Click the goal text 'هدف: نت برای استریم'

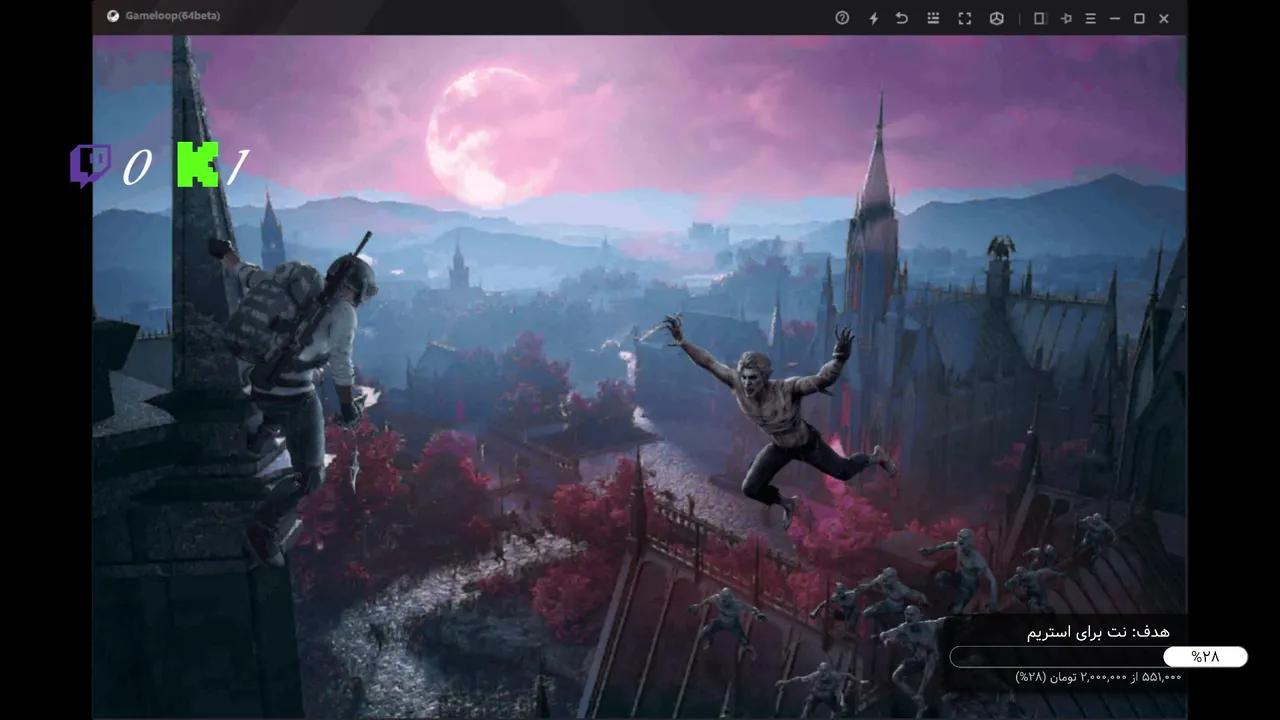(1098, 632)
